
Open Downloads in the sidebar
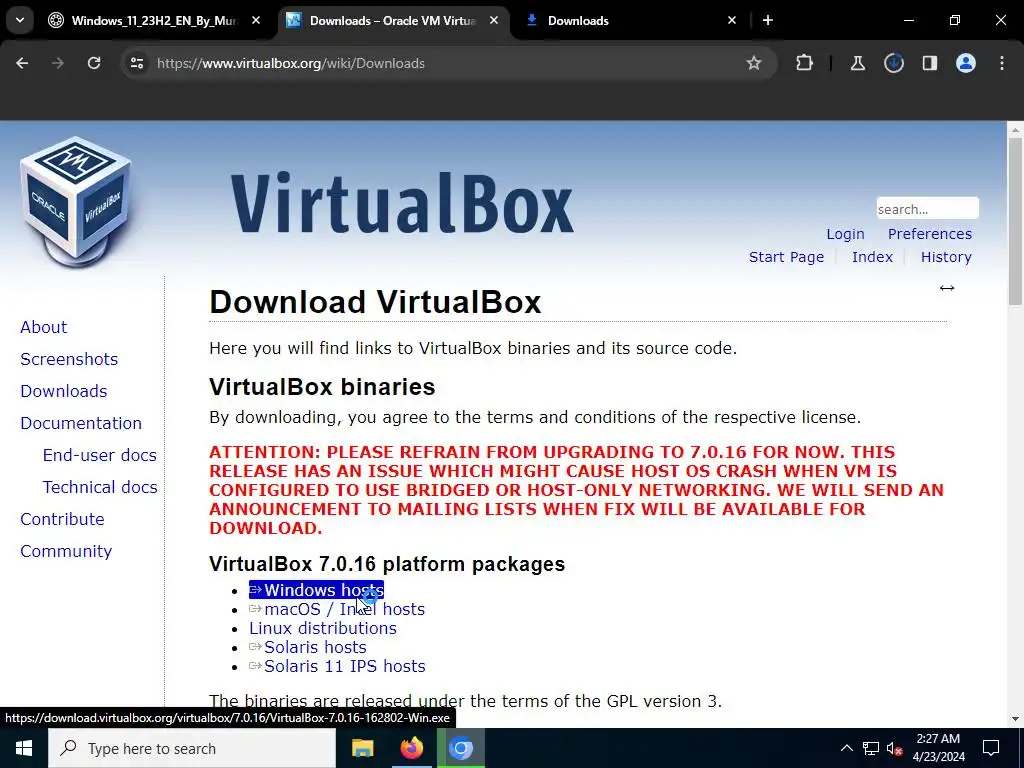point(64,391)
